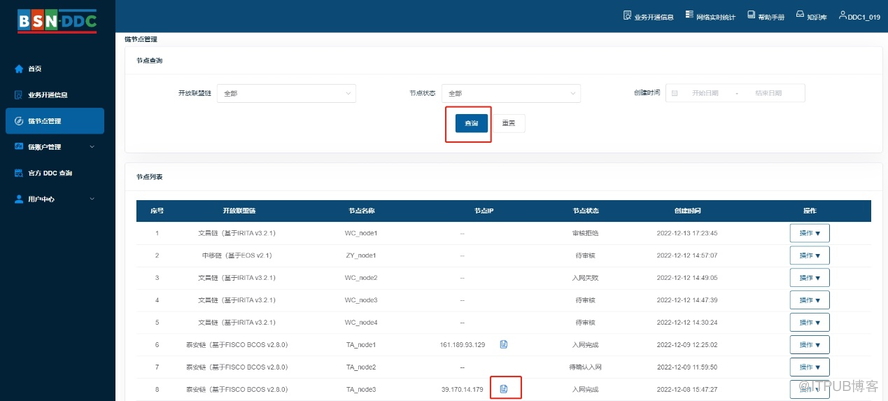
Task: Click the node name WC_node1
Action: point(361,233)
